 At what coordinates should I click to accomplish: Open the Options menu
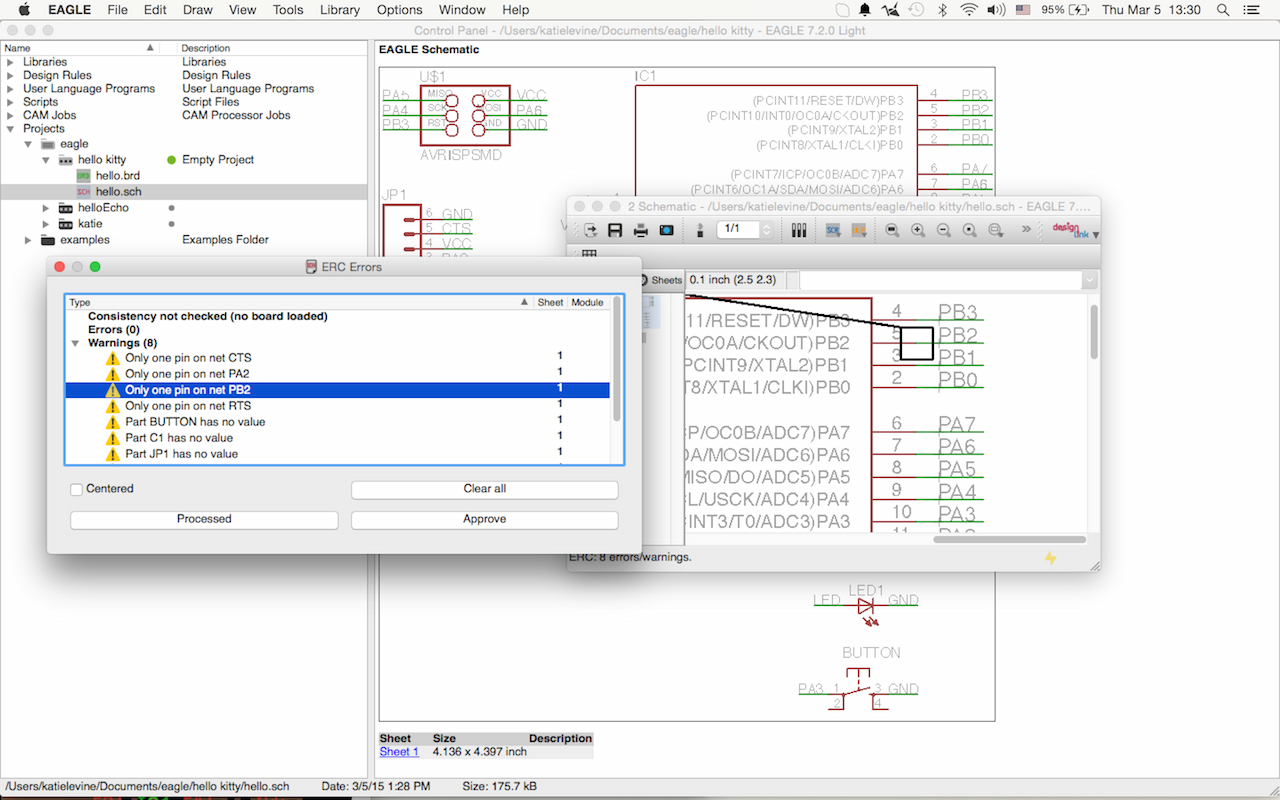tap(399, 10)
